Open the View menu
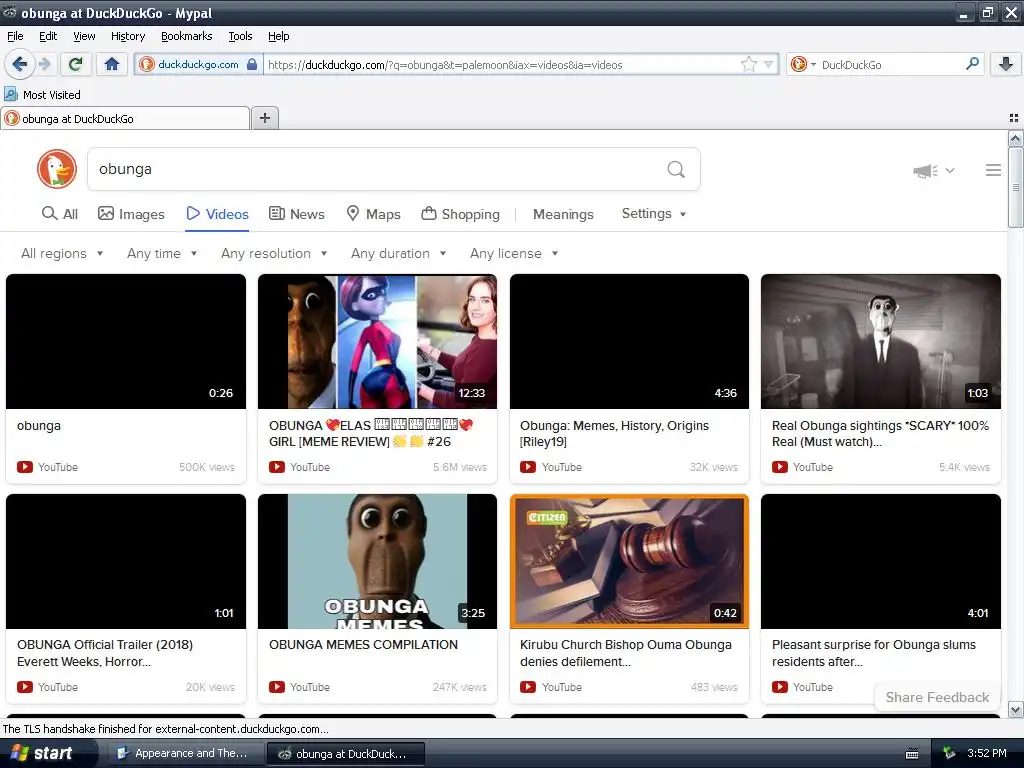Screen dimensions: 1024x768 click(x=84, y=36)
